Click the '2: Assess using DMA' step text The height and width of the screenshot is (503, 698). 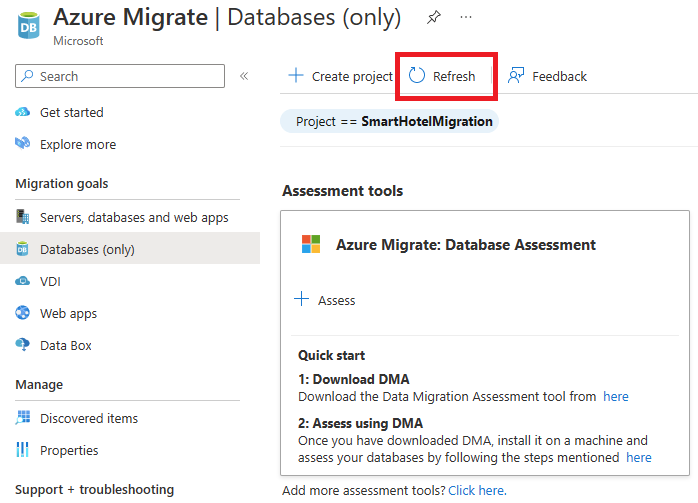361,423
